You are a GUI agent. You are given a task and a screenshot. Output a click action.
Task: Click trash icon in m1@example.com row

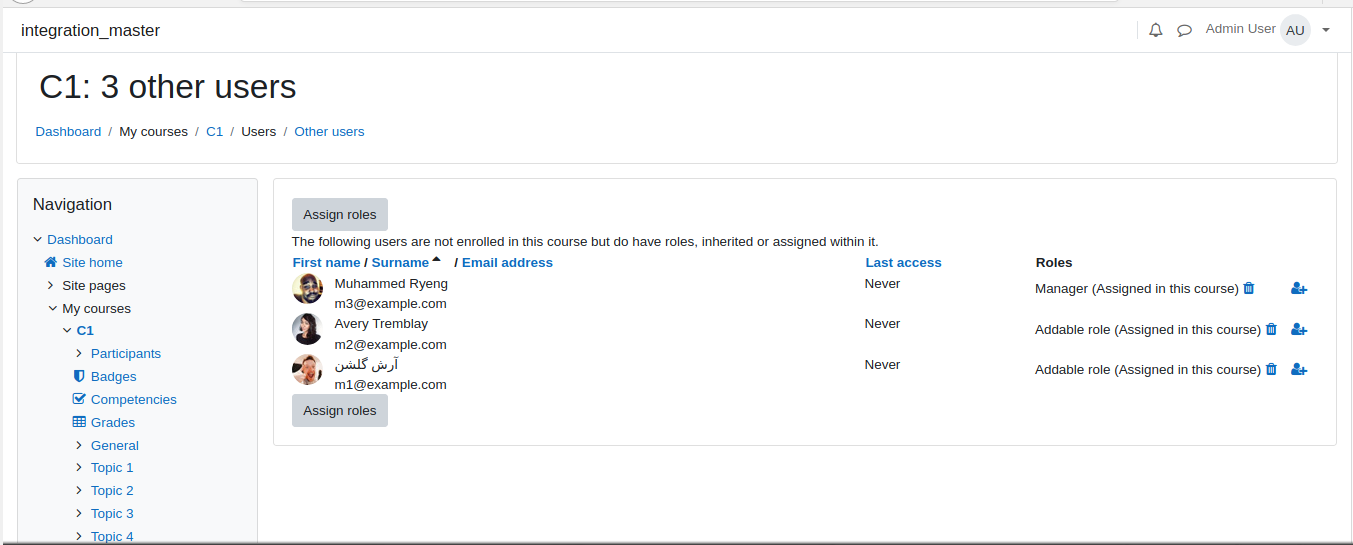pos(1272,369)
